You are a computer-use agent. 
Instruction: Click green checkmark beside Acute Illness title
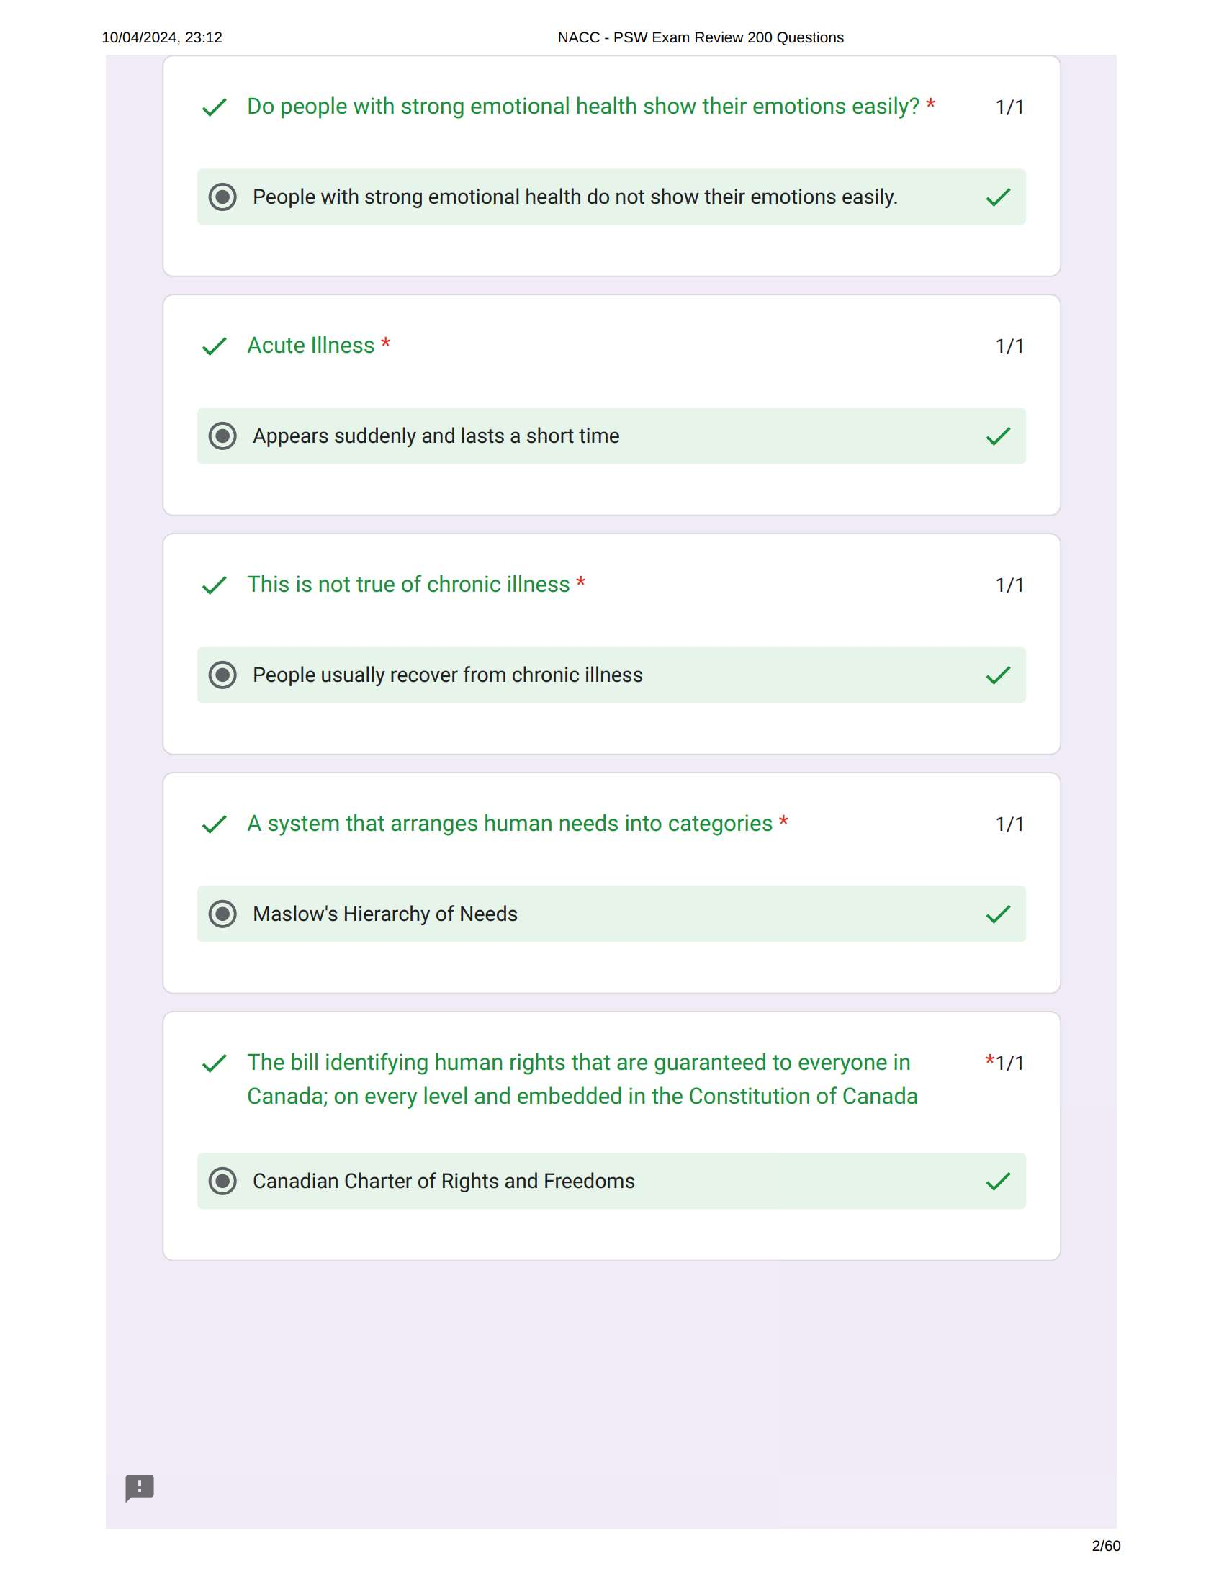coord(214,347)
